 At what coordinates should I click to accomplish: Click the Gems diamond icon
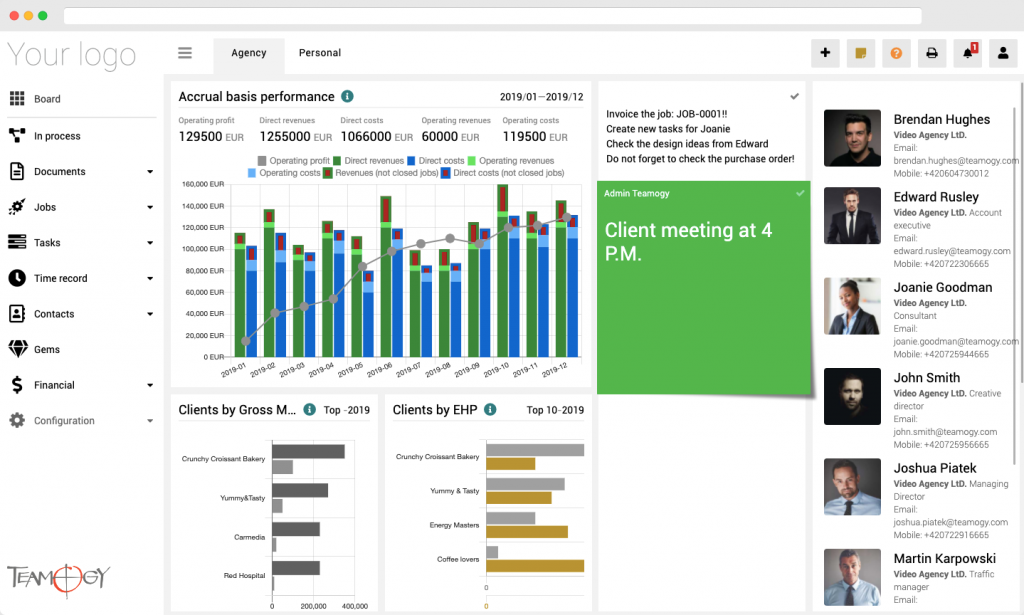(x=18, y=349)
